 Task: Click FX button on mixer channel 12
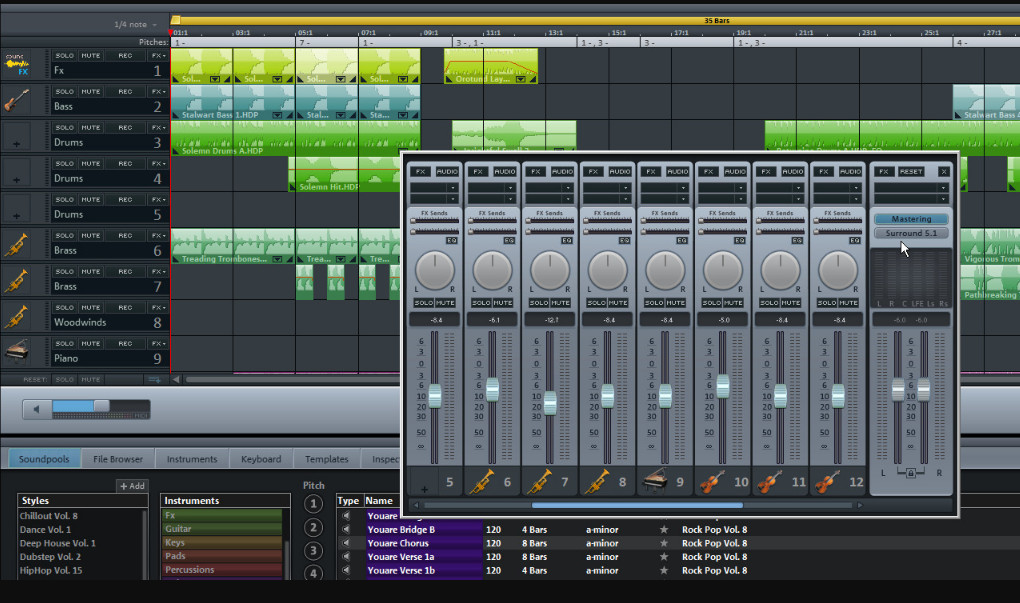coord(824,172)
